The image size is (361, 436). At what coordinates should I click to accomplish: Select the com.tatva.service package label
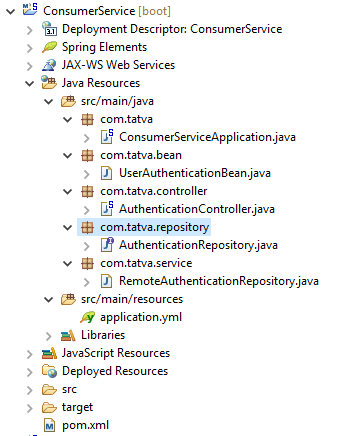point(146,263)
